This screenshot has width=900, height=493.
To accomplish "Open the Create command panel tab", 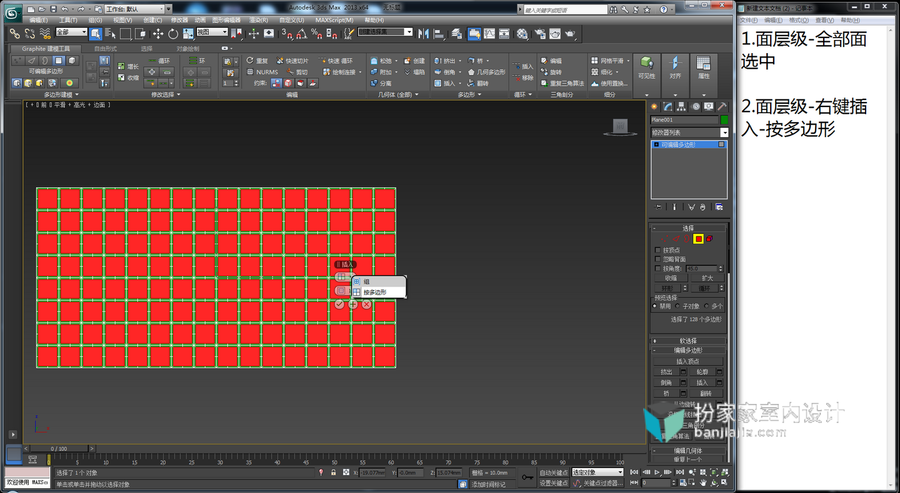I will [654, 107].
